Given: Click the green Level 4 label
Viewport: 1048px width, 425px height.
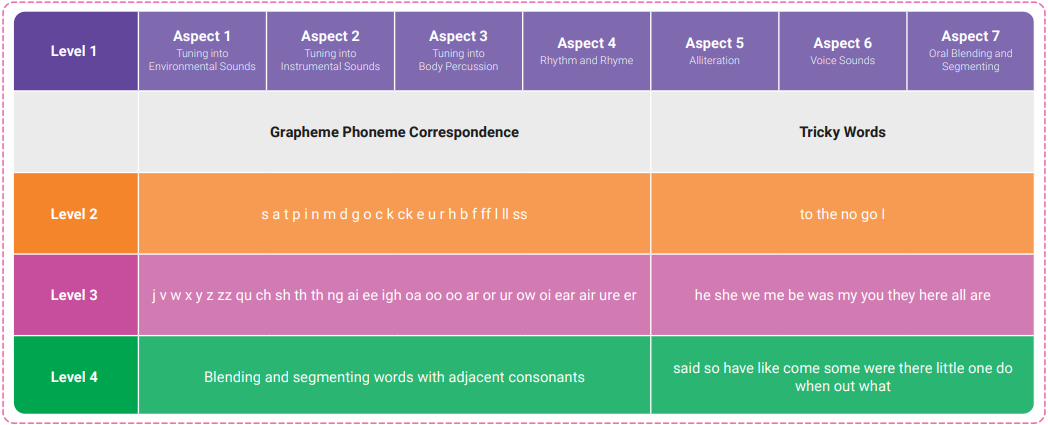Looking at the screenshot, I should click(75, 377).
